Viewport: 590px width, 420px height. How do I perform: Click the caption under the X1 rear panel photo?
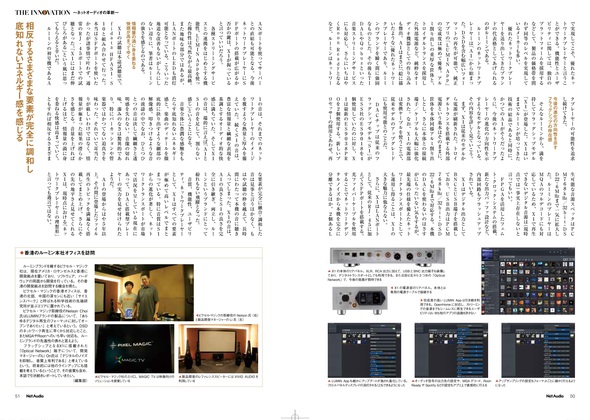tap(387, 275)
